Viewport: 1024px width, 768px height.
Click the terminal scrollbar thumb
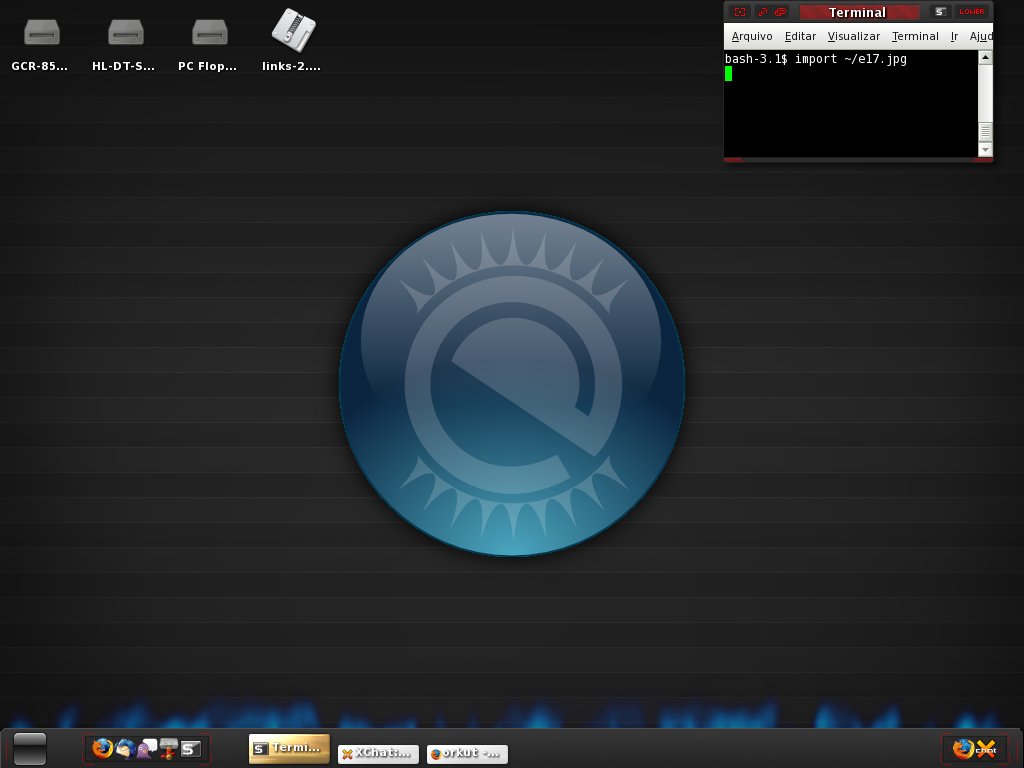[x=985, y=131]
